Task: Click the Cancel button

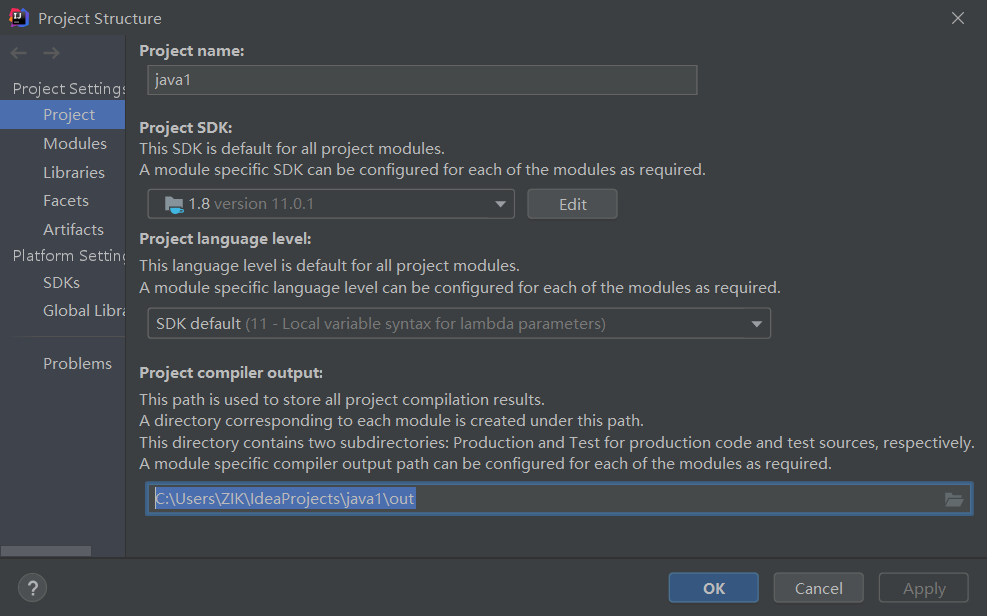Action: [x=818, y=588]
